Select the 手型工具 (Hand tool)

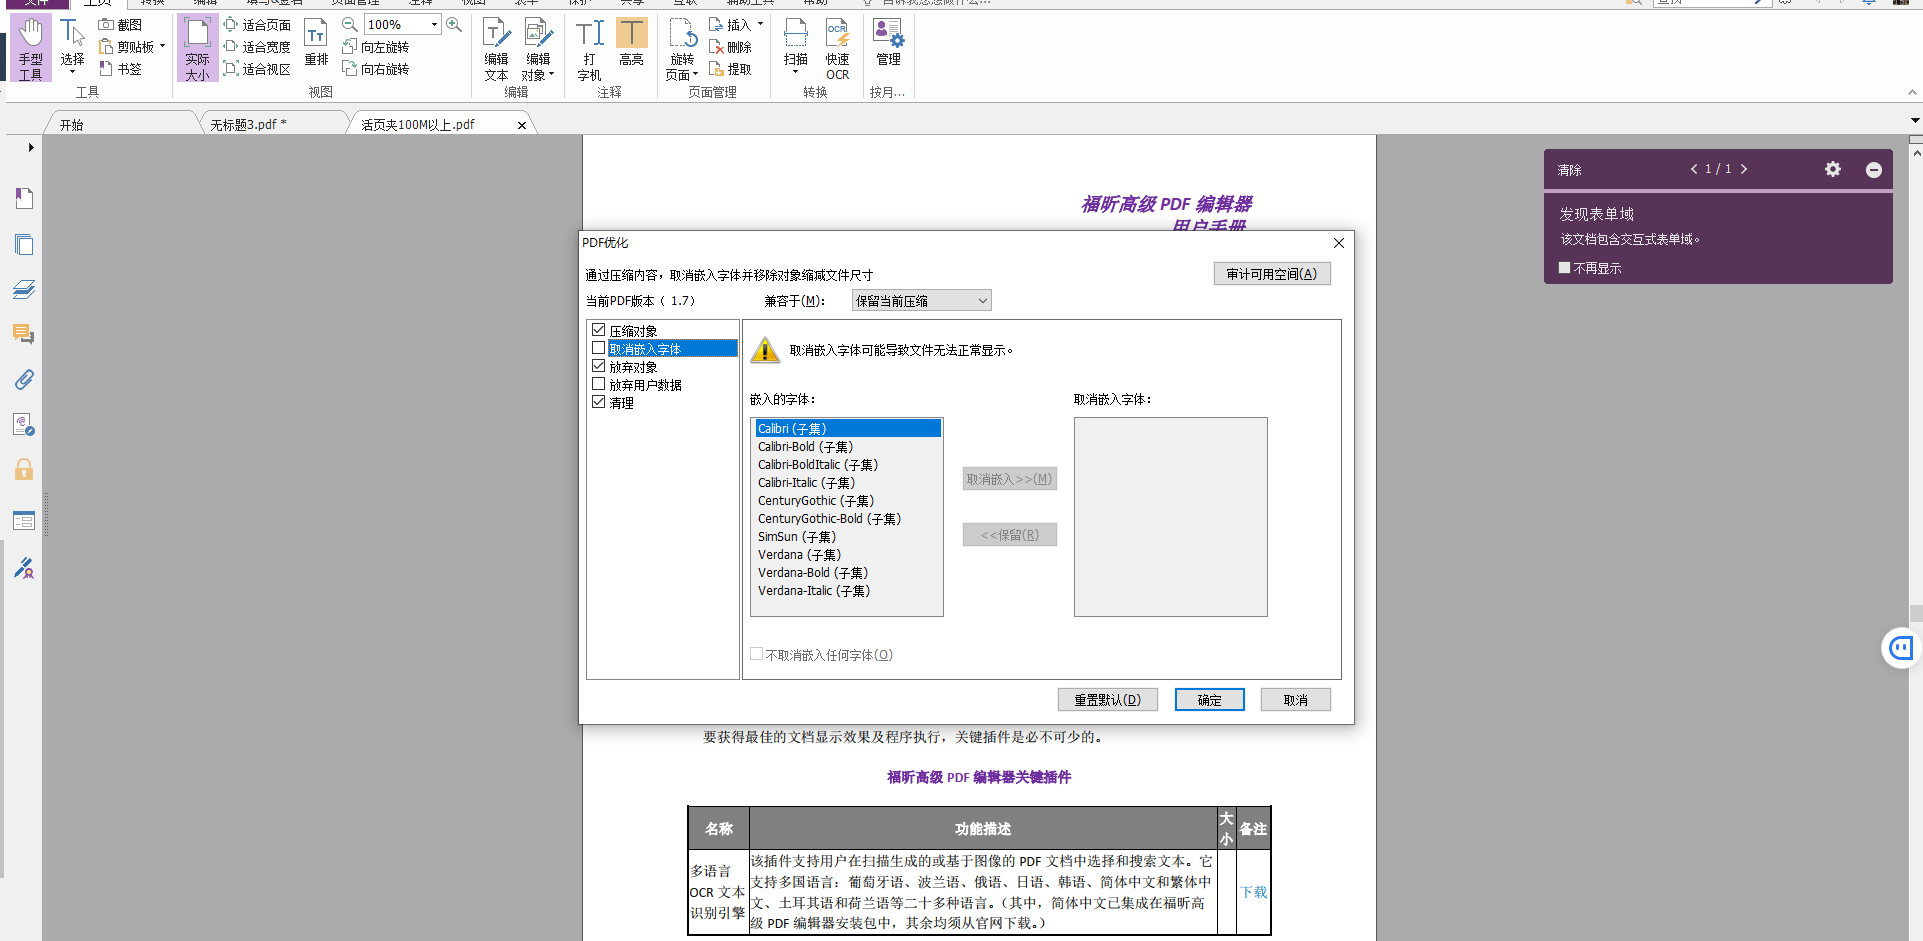pyautogui.click(x=29, y=46)
